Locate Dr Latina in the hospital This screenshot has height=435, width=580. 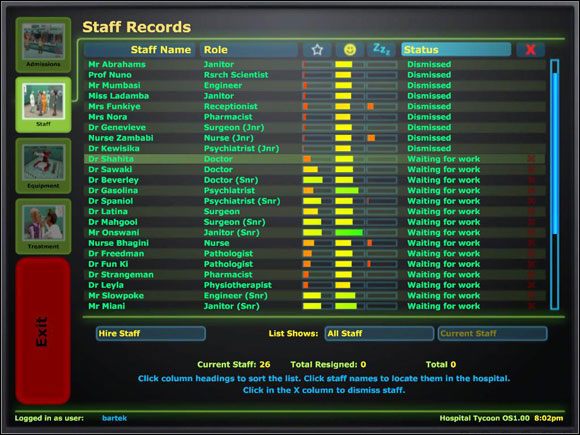tap(108, 212)
